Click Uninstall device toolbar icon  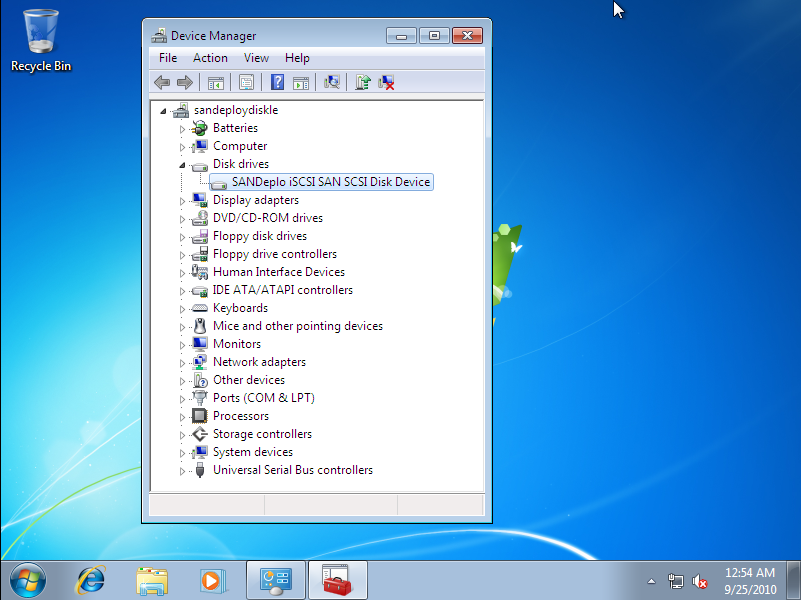coord(386,82)
